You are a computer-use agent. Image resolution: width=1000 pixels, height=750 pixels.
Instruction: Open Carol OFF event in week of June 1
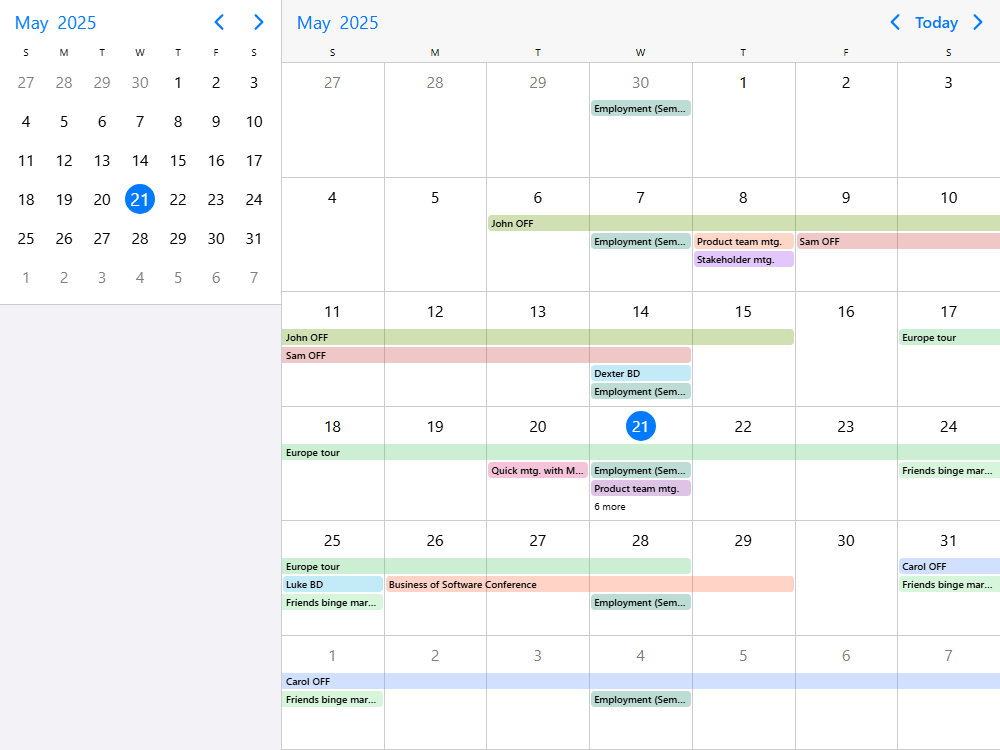coord(641,681)
